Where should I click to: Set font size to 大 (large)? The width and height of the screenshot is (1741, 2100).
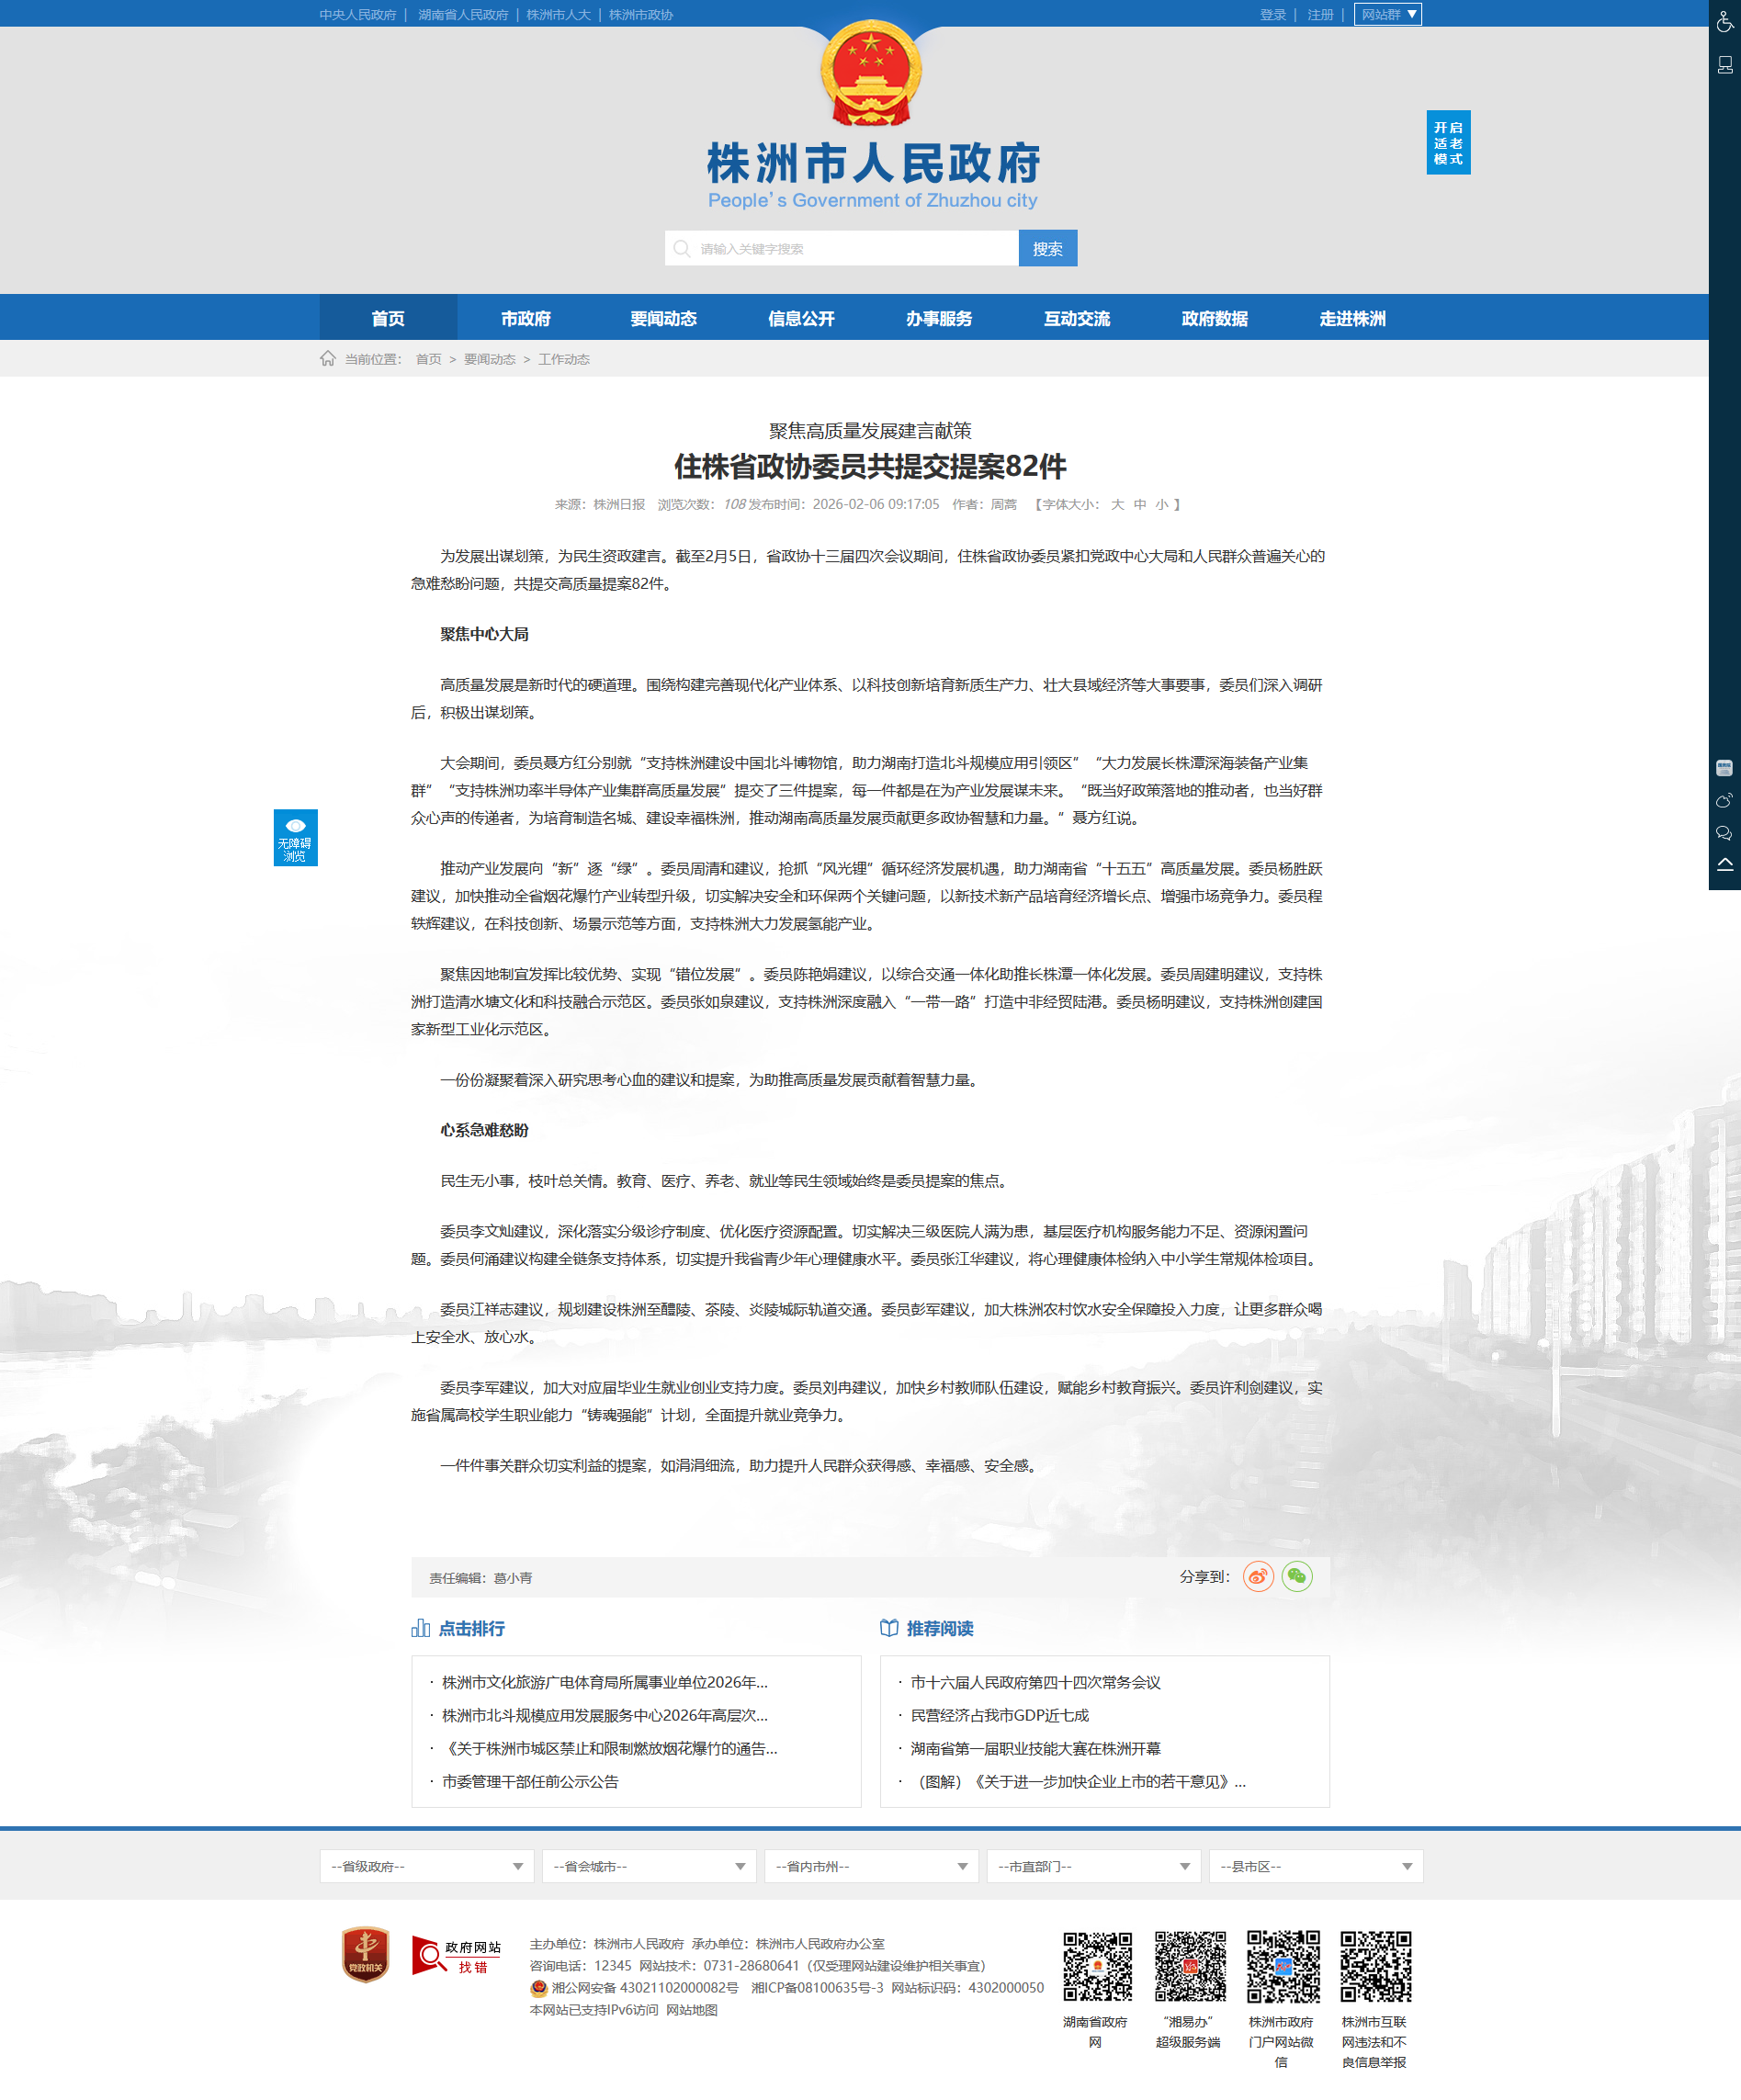[1117, 505]
